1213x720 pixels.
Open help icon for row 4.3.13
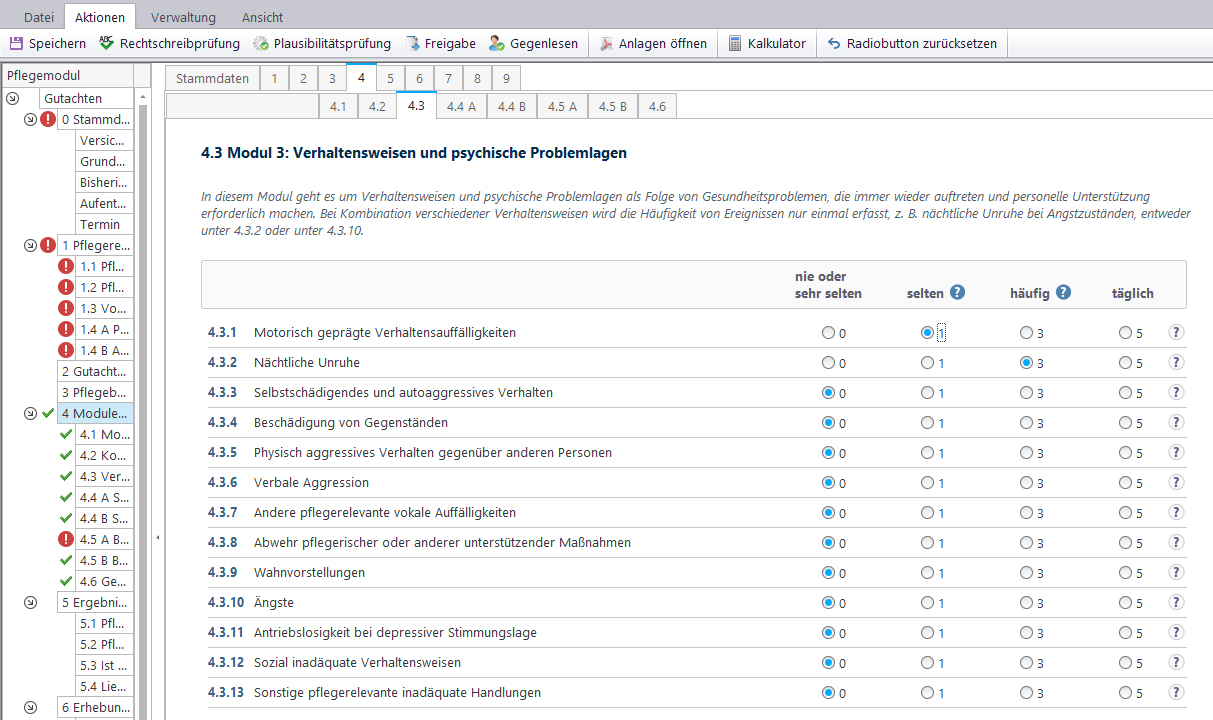(x=1176, y=693)
